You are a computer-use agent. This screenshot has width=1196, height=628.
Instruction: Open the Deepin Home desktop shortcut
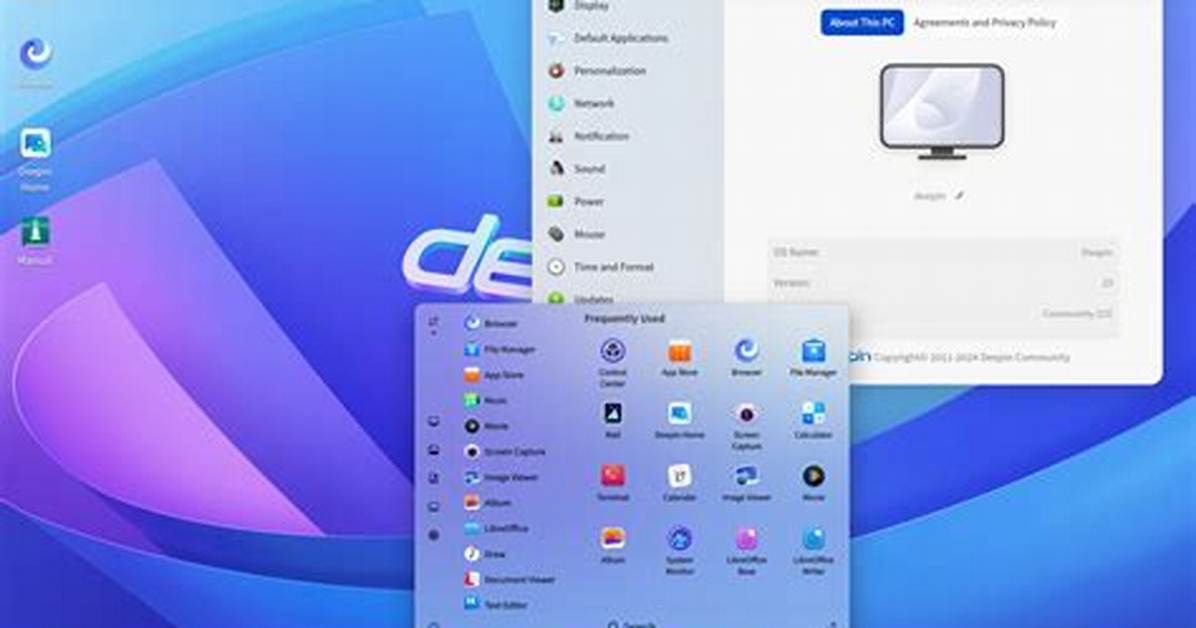35,145
